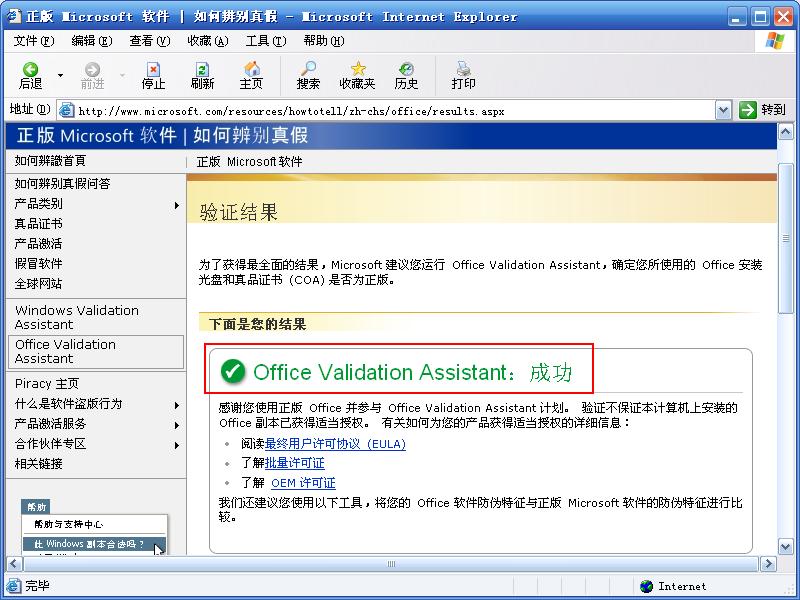Open the 编辑(E) menu
This screenshot has width=800, height=600.
click(x=92, y=41)
